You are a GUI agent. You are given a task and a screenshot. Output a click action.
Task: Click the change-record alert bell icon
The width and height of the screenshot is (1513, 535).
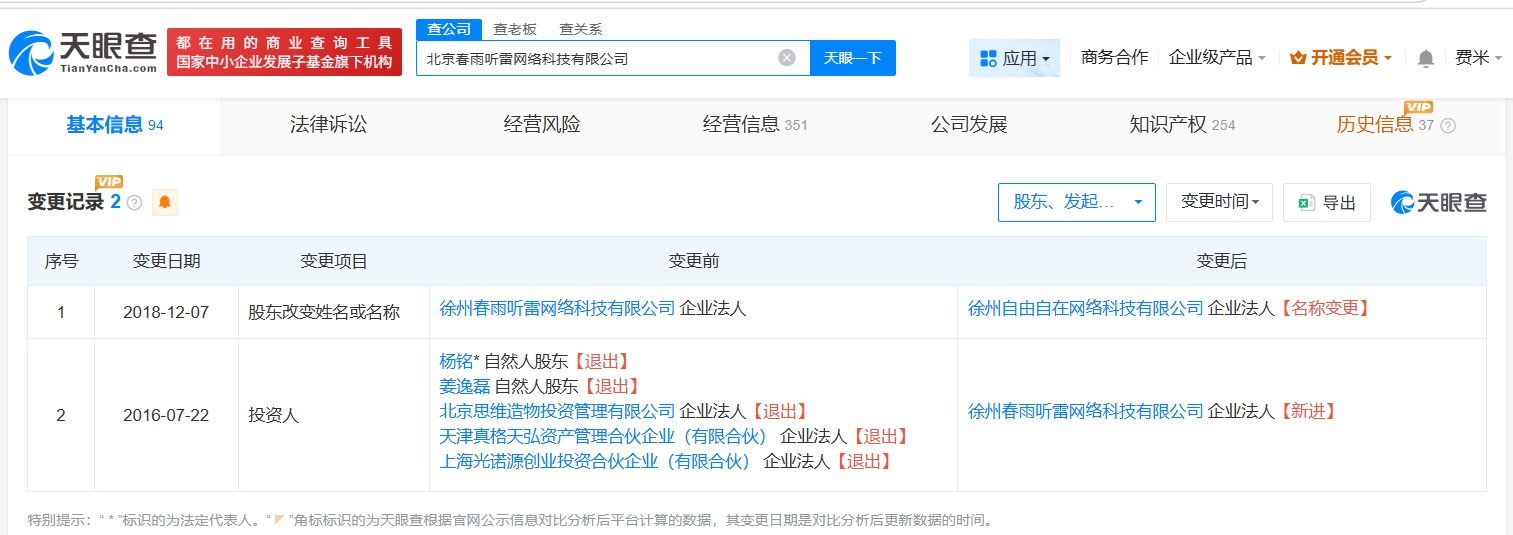pos(165,202)
